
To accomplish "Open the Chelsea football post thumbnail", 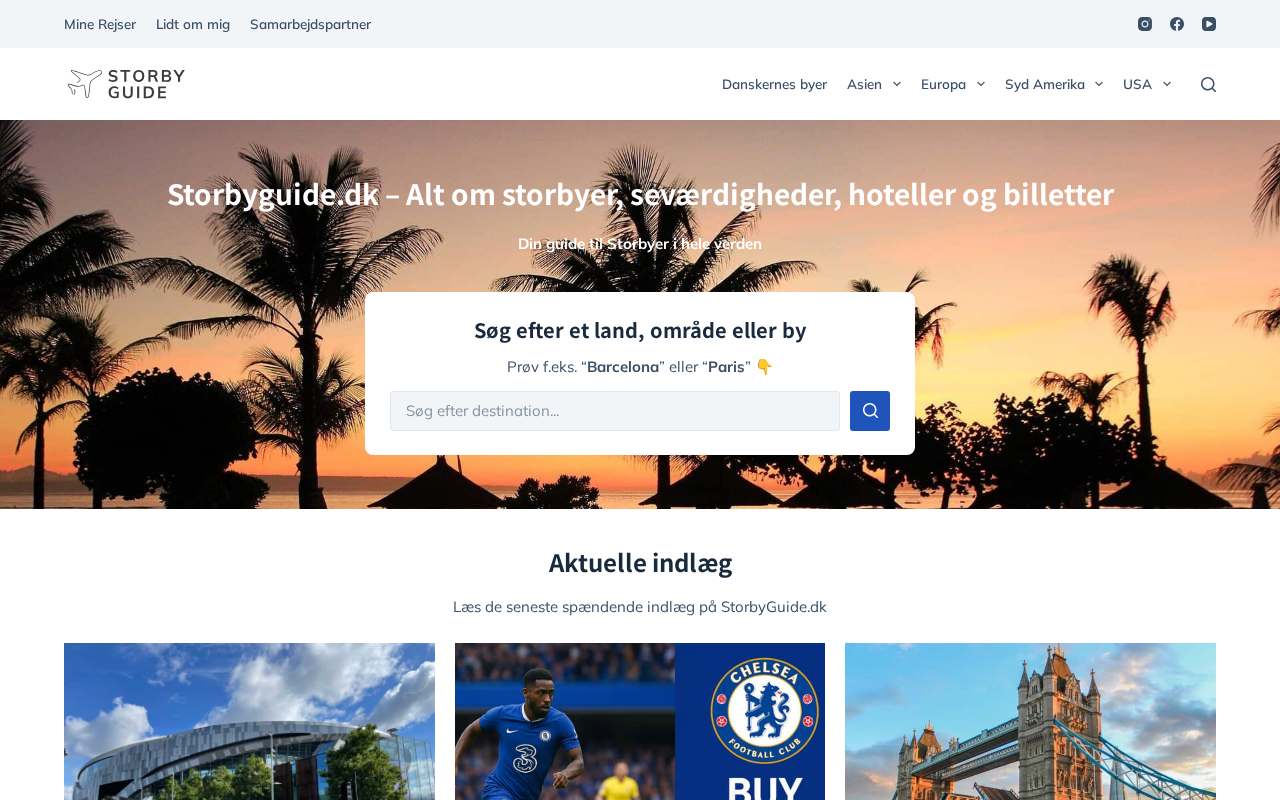I will (x=640, y=721).
